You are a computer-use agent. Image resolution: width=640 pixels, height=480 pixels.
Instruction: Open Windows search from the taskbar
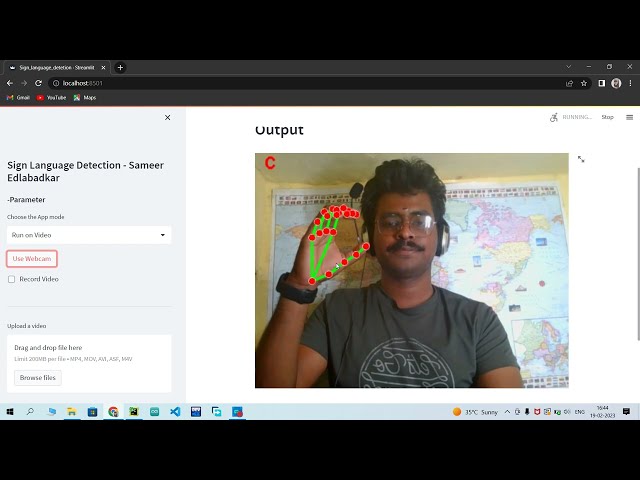(x=30, y=412)
